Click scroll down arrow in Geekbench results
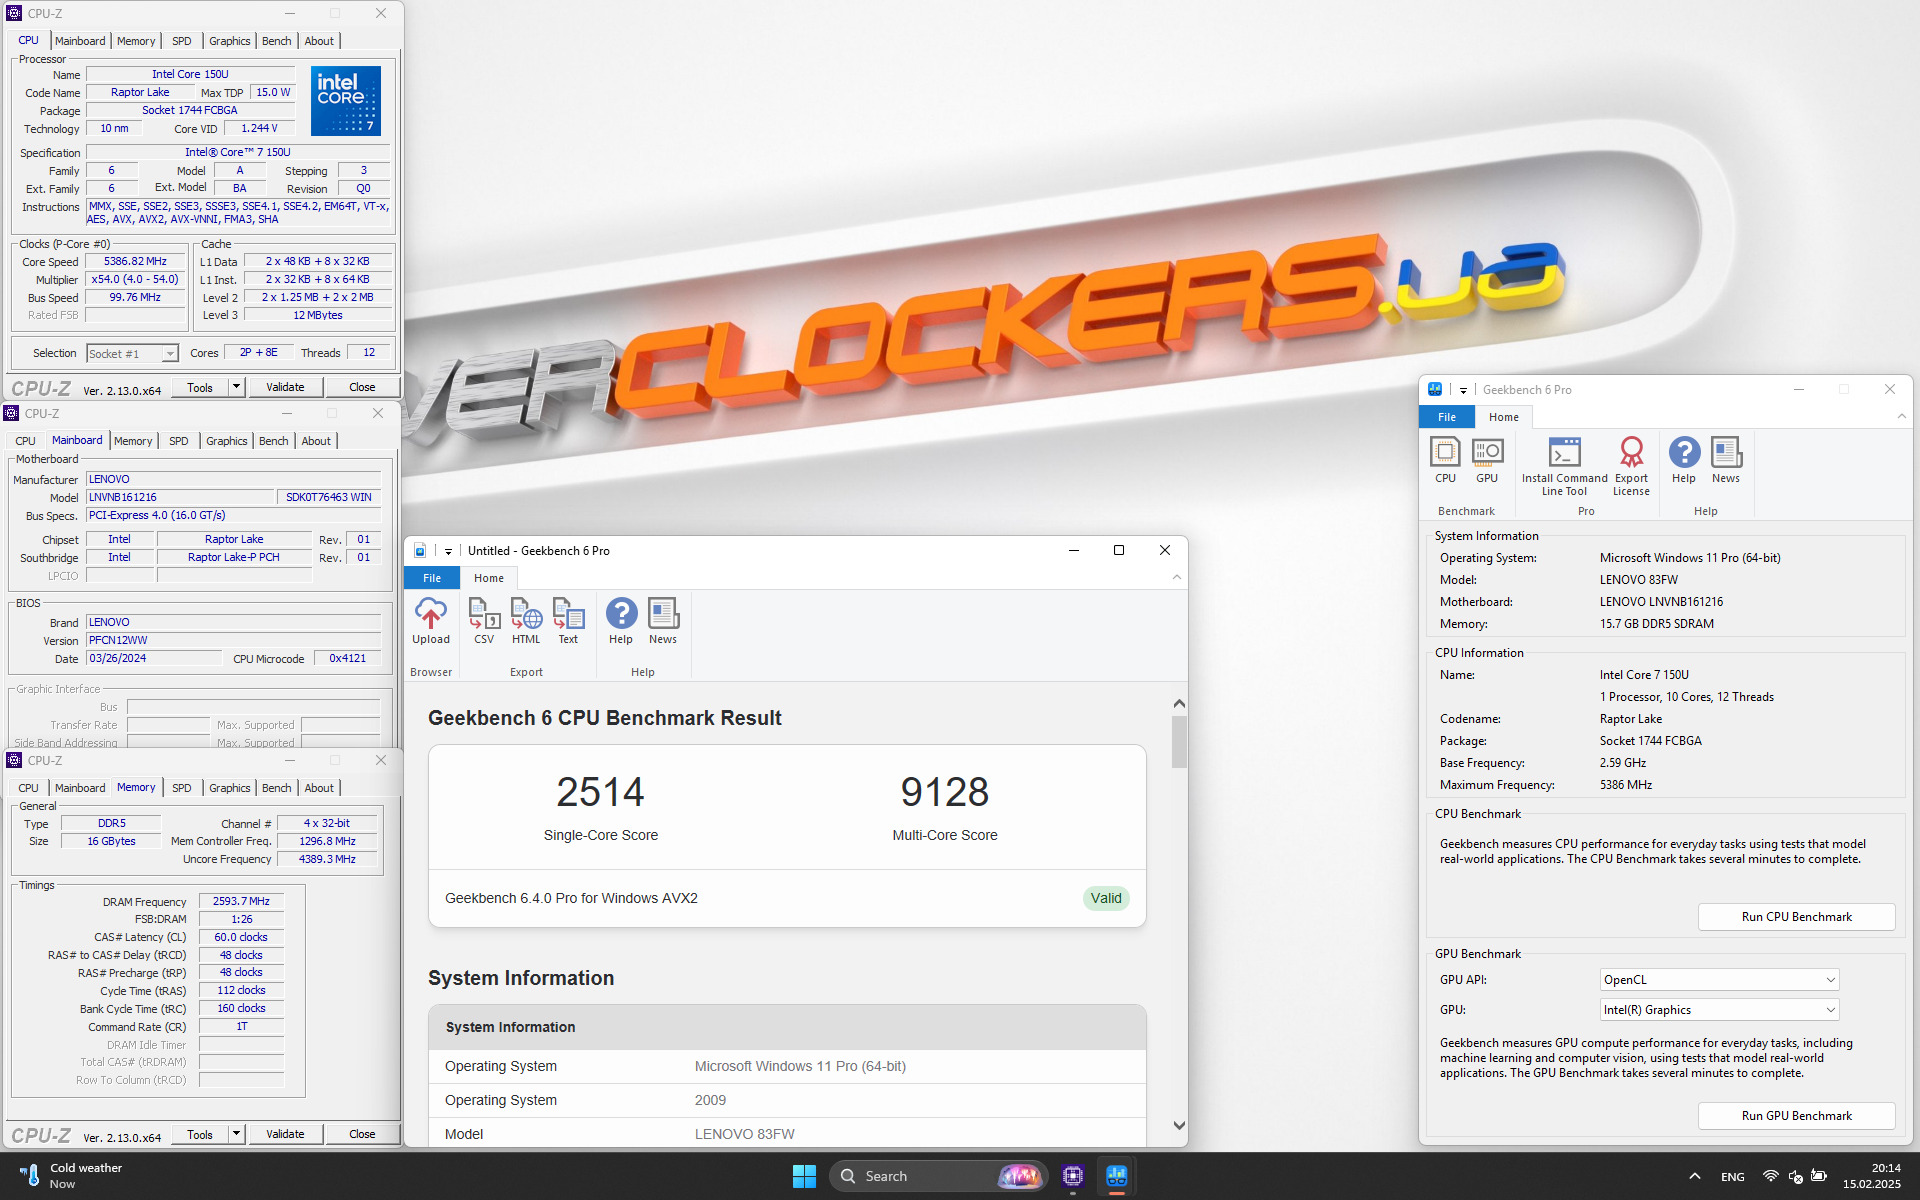This screenshot has width=1920, height=1200. coord(1179,1125)
